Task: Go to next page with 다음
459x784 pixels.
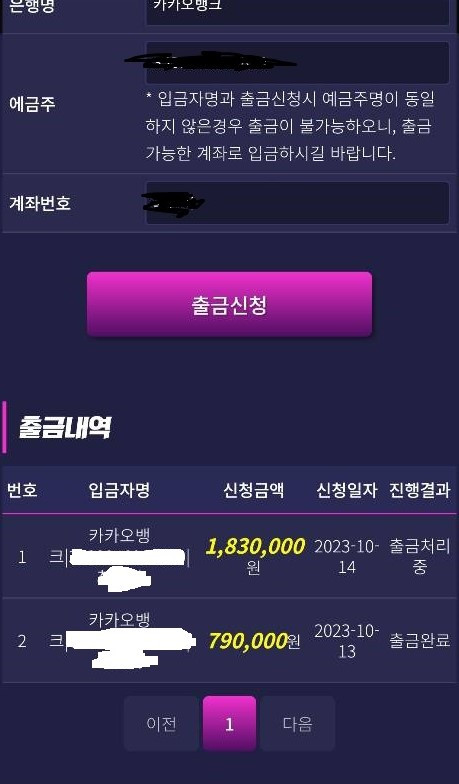Action: click(x=298, y=724)
